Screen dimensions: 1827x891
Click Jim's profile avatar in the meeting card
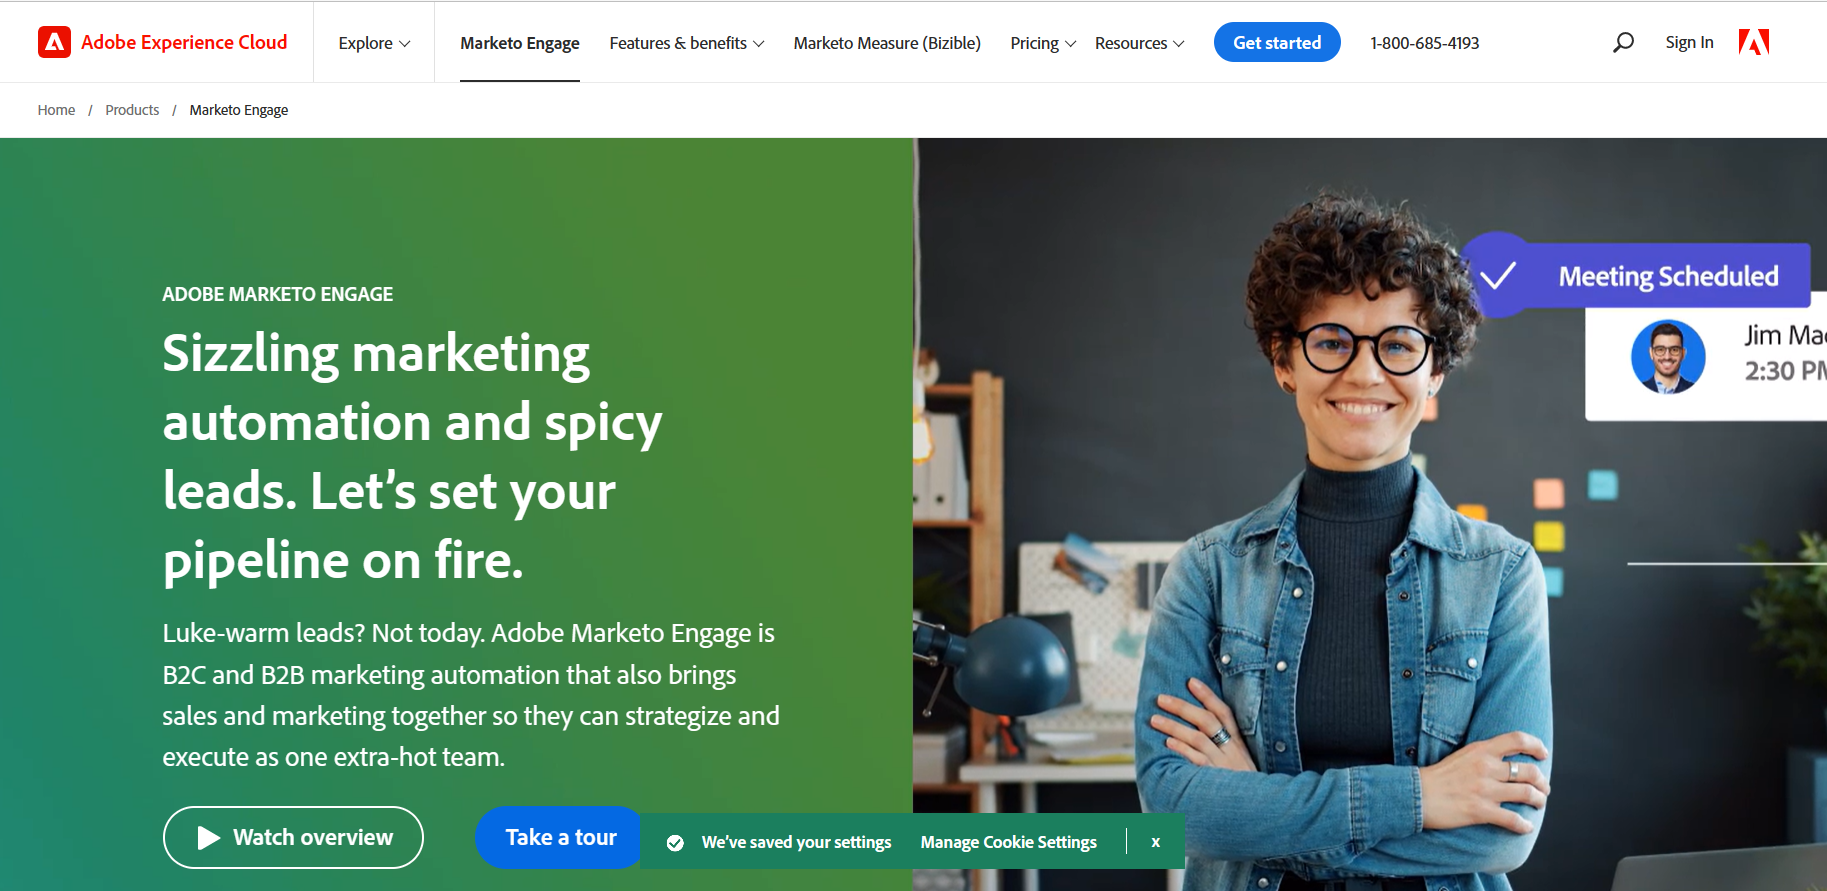pyautogui.click(x=1667, y=357)
